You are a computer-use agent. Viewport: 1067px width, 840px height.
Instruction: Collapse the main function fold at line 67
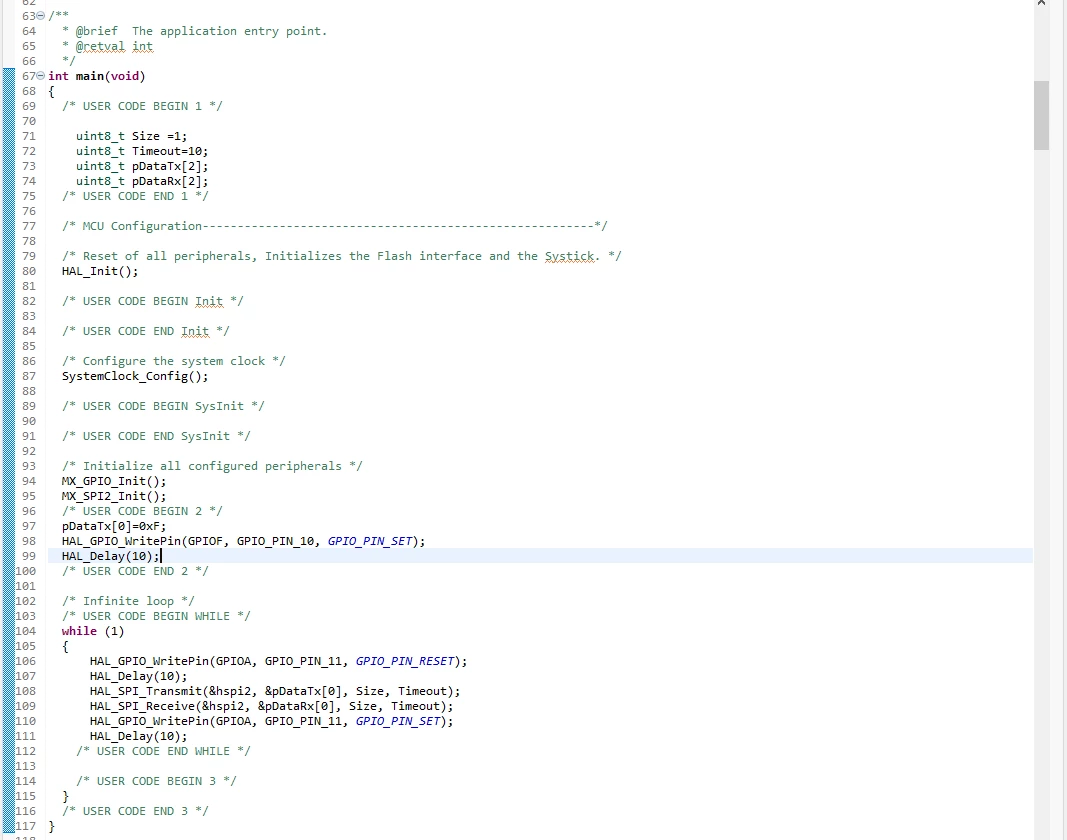(41, 76)
